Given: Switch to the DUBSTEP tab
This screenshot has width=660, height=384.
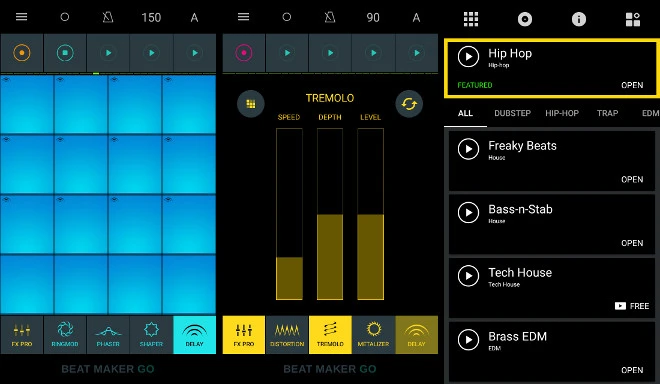Looking at the screenshot, I should [x=512, y=113].
